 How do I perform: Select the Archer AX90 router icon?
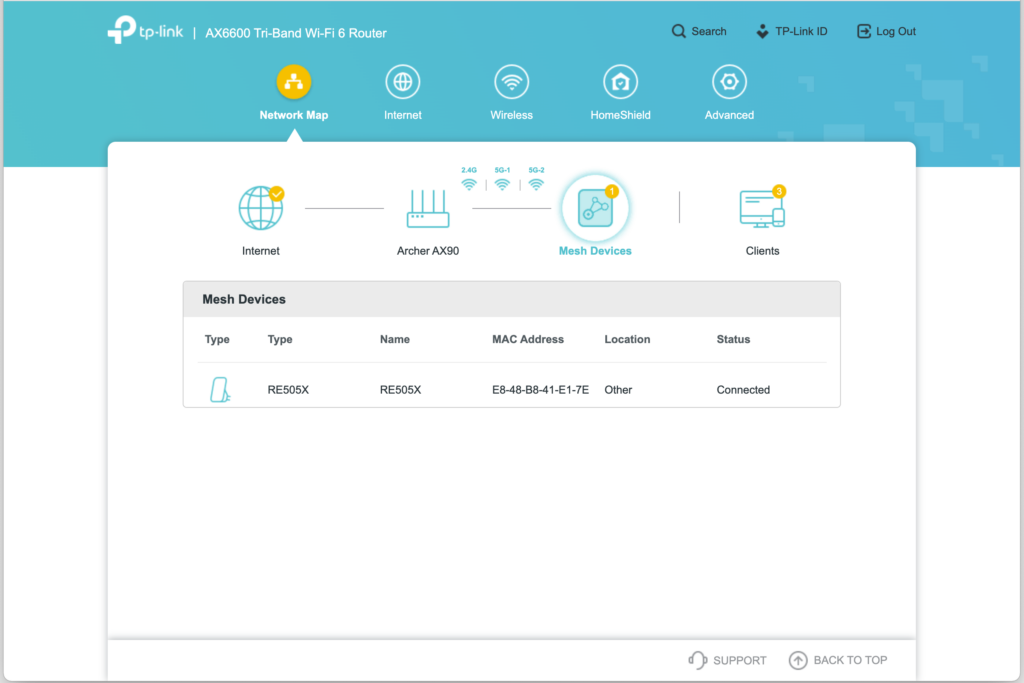coord(428,209)
